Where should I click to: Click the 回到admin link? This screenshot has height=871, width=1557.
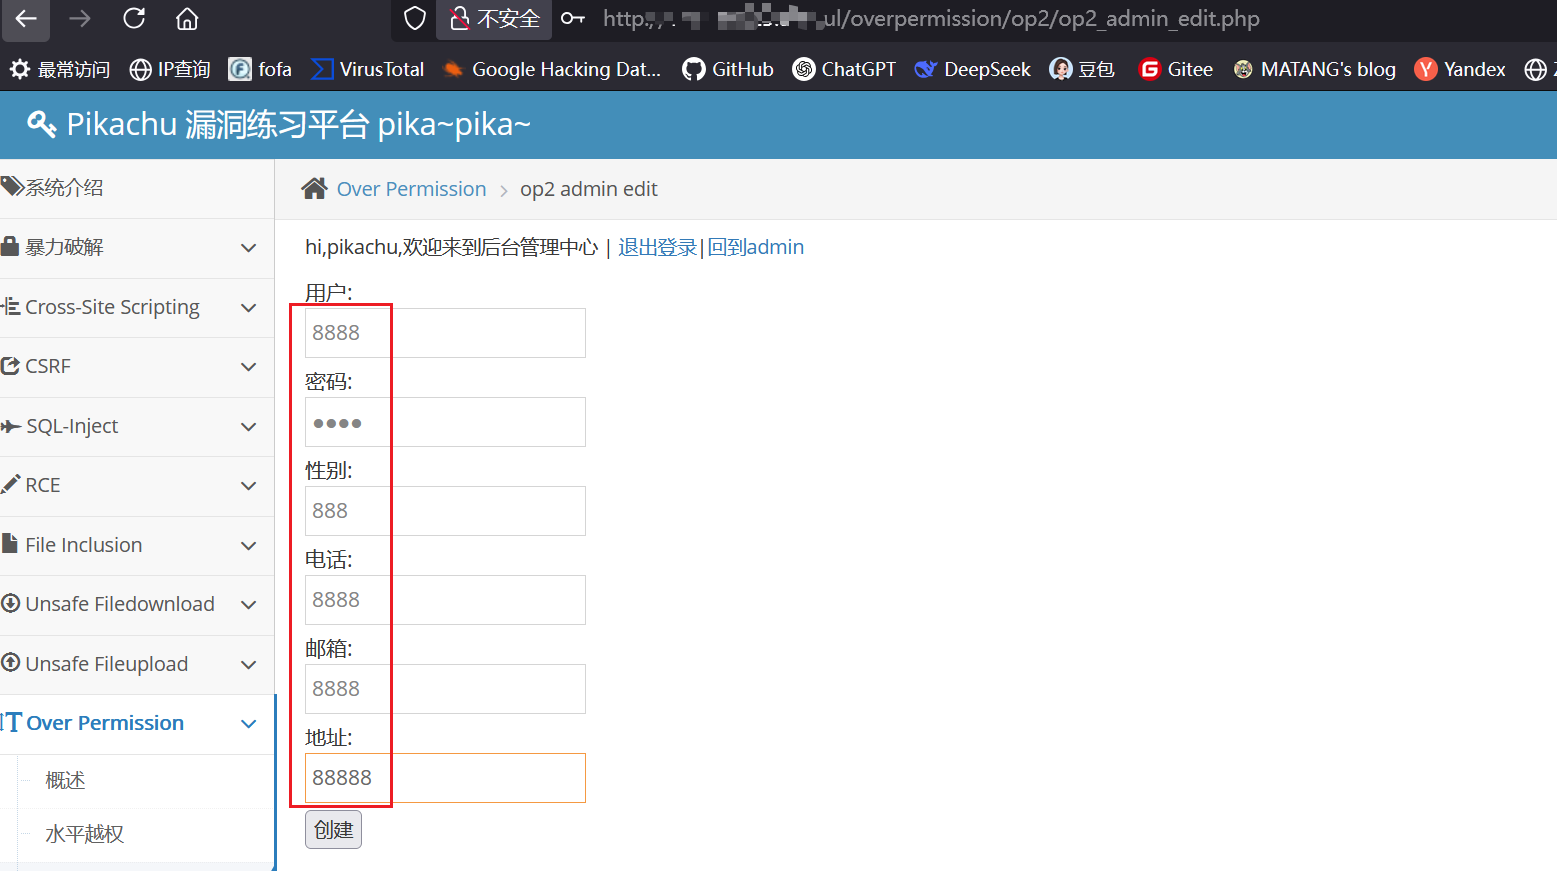[x=755, y=247]
